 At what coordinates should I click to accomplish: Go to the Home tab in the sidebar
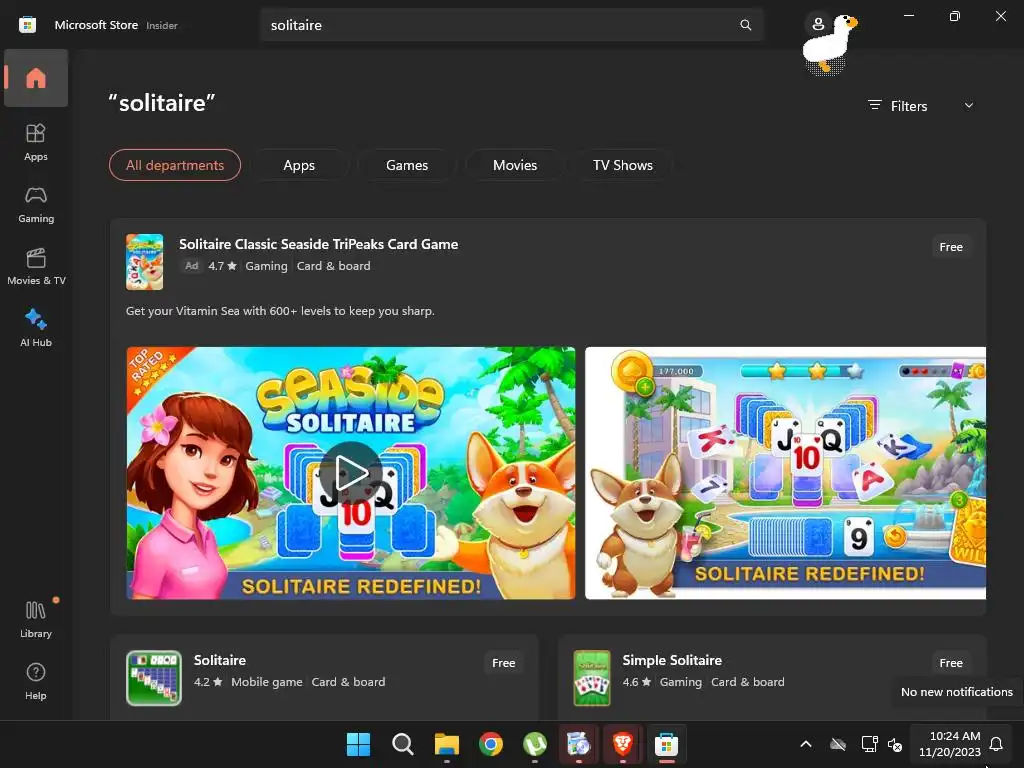tap(36, 78)
